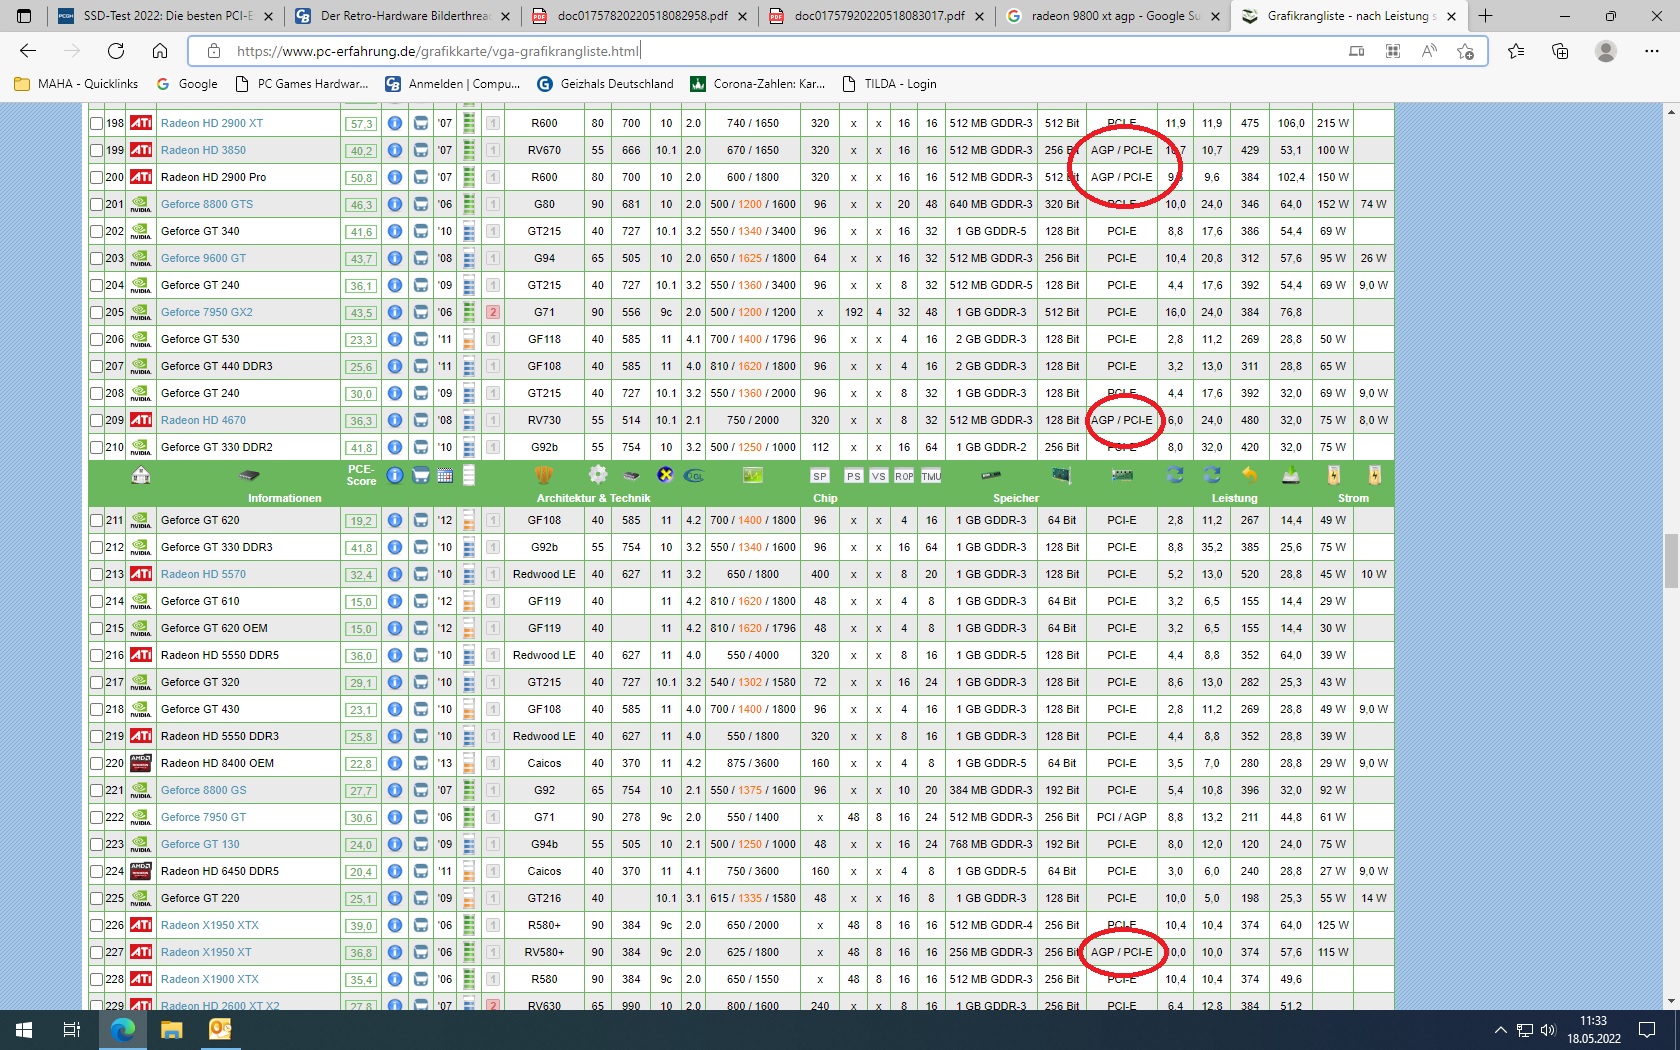Open the TILDA - Login bookmark
Image resolution: width=1680 pixels, height=1050 pixels.
[890, 84]
